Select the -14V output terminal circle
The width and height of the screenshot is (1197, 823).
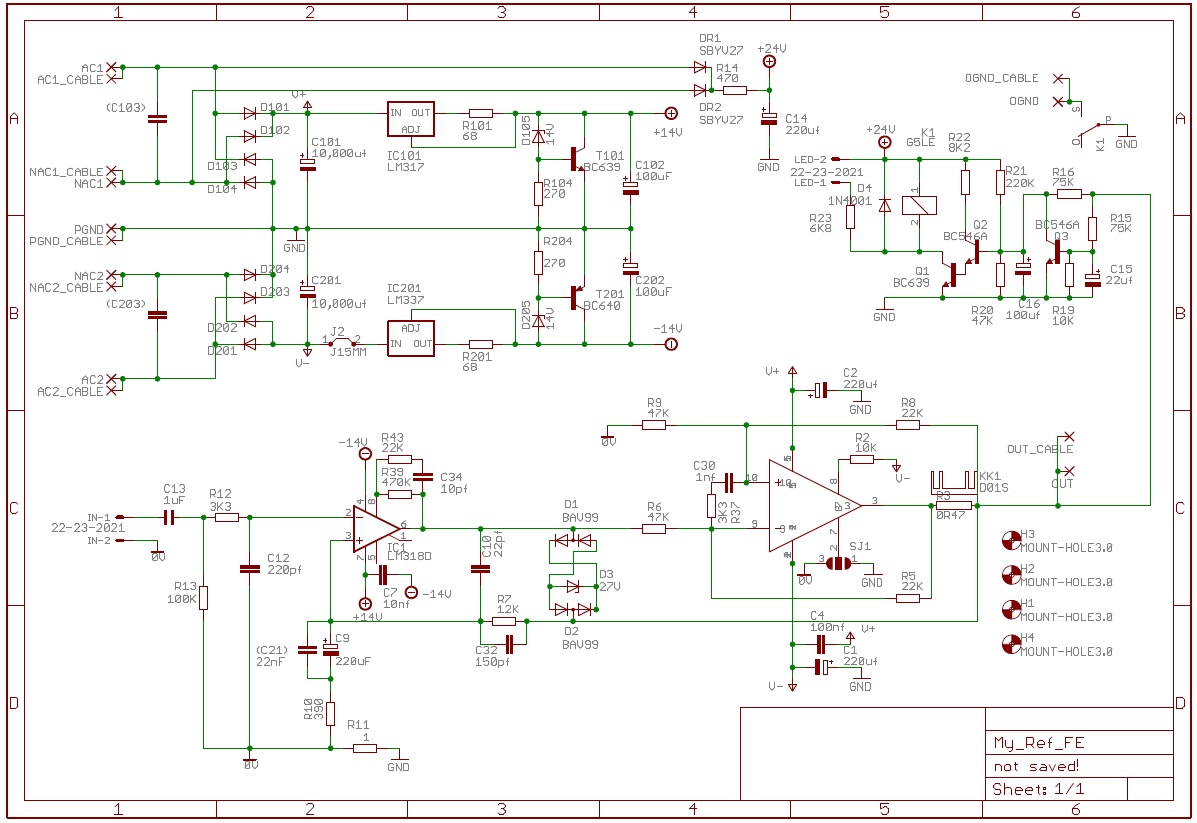point(671,344)
